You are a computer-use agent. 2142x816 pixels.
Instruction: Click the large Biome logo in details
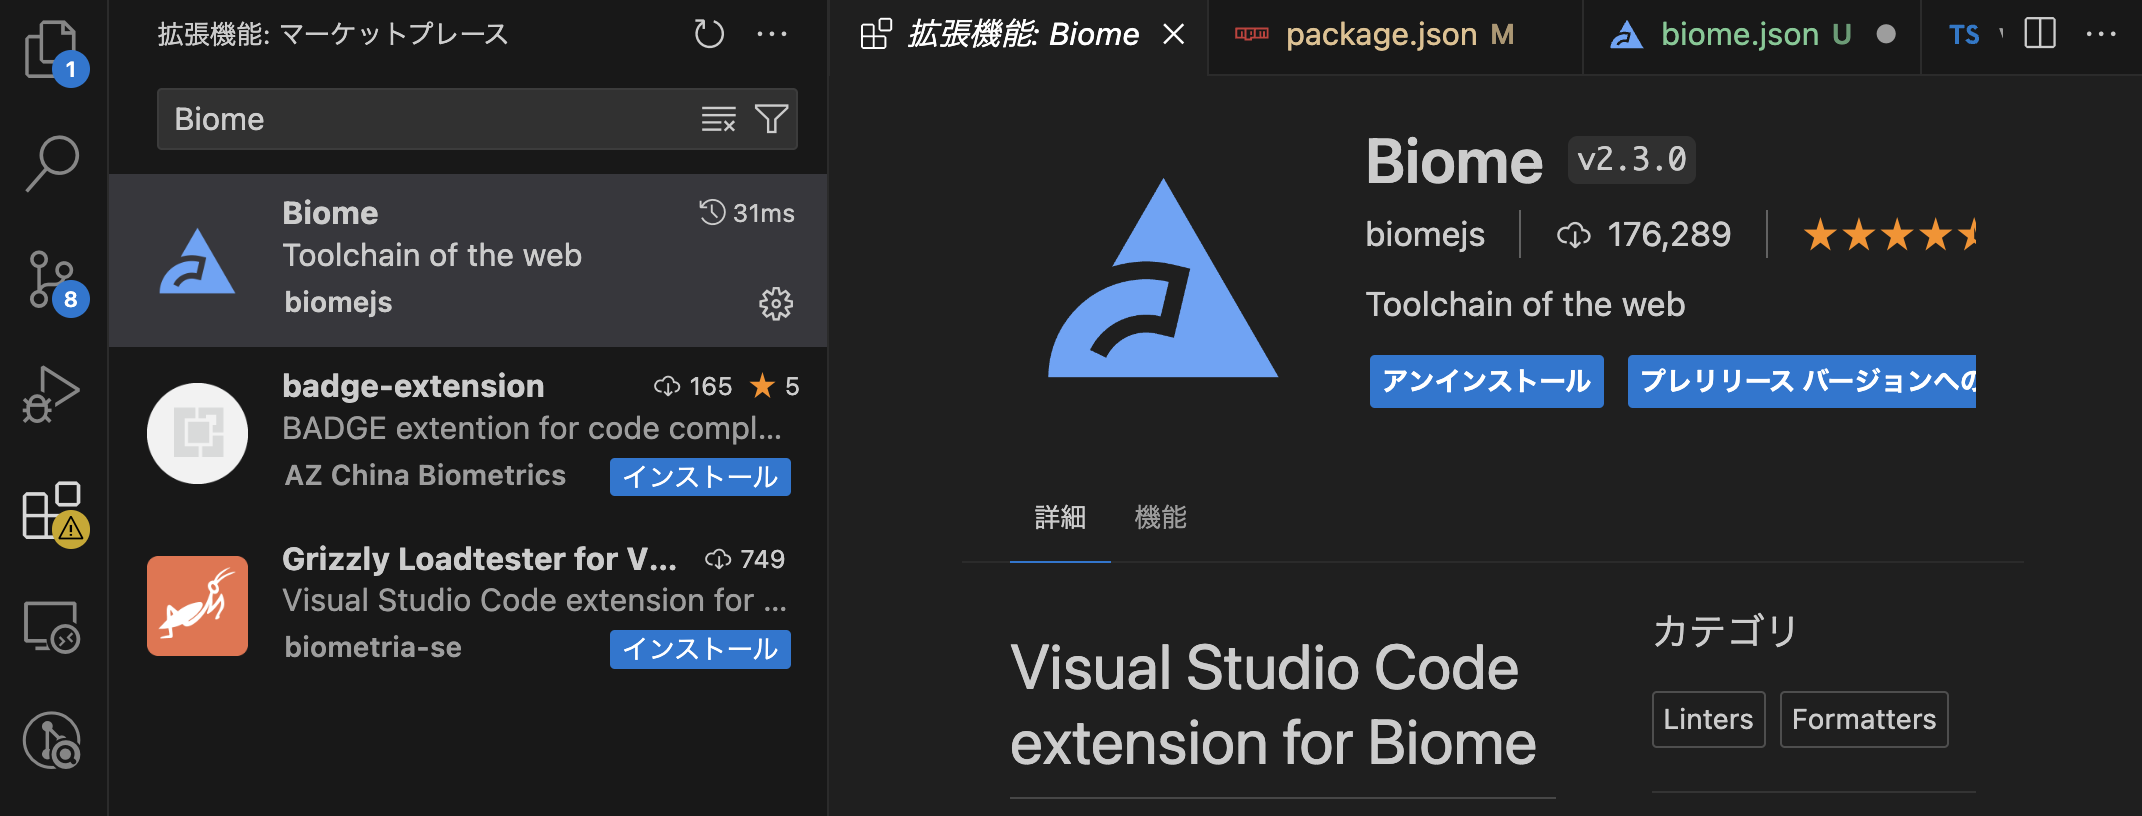coord(1163,278)
